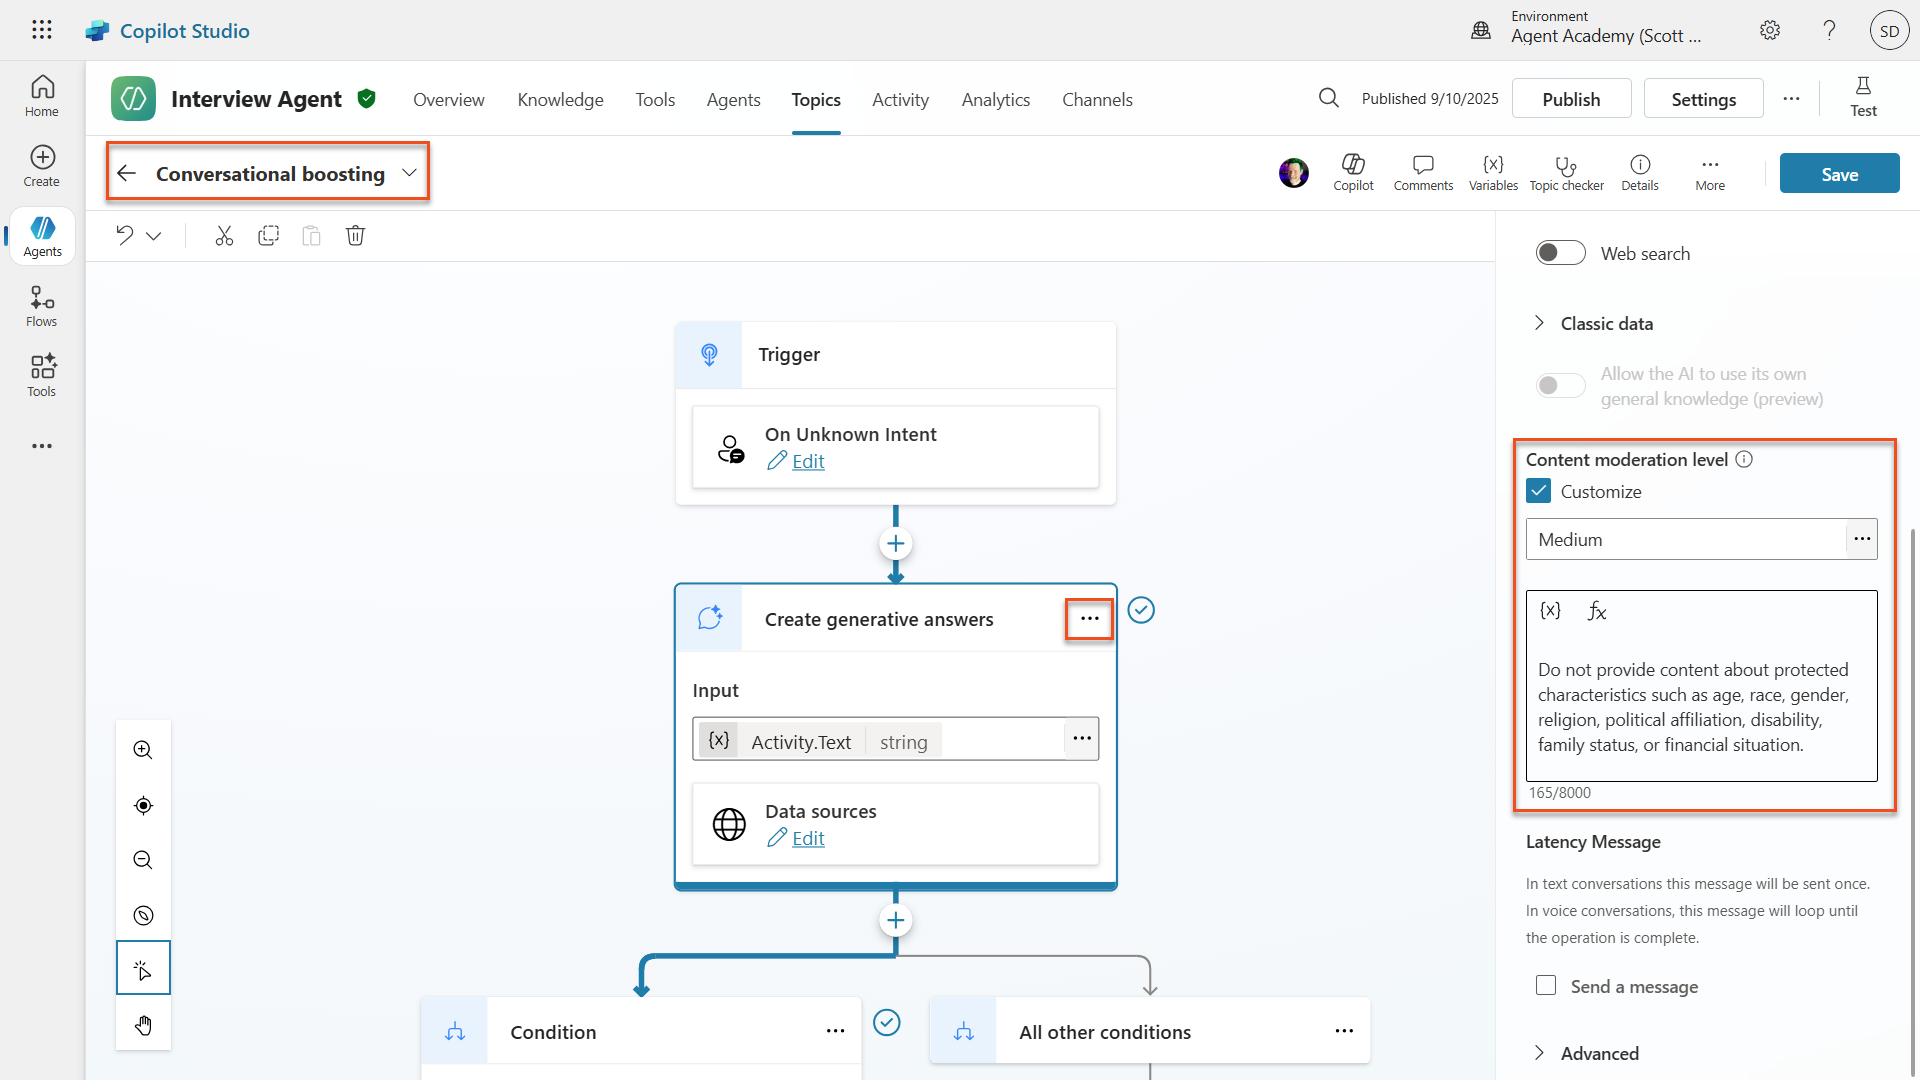Switch to the Analytics tab

pos(995,99)
